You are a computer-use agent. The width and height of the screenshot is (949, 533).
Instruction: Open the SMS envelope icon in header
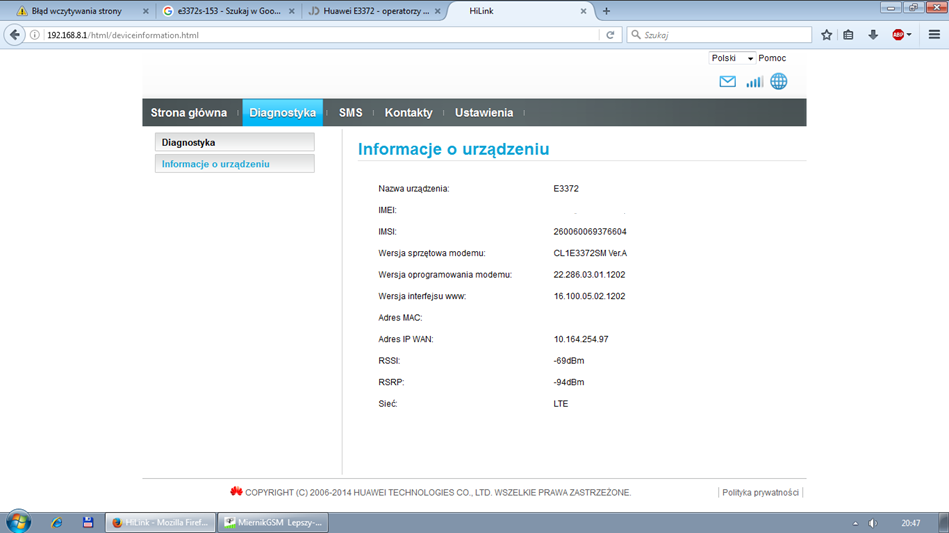(x=727, y=82)
